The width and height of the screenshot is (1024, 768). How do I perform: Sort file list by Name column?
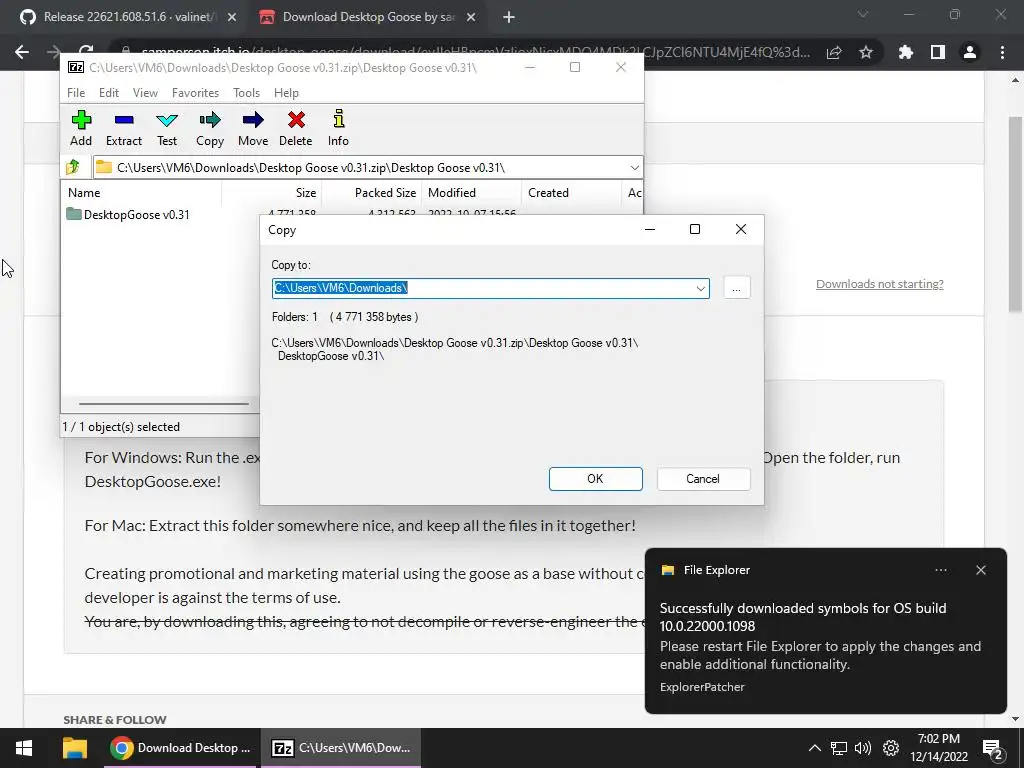[142, 193]
